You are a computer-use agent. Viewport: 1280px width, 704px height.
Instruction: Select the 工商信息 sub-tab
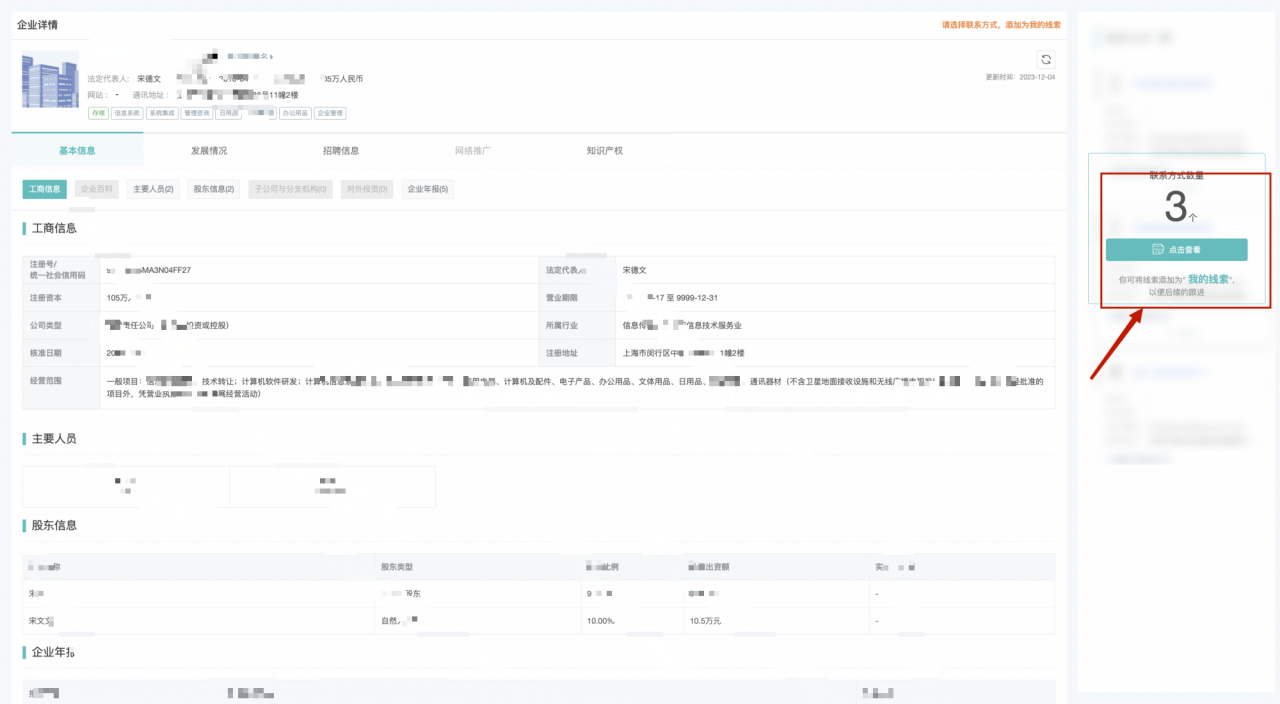45,189
